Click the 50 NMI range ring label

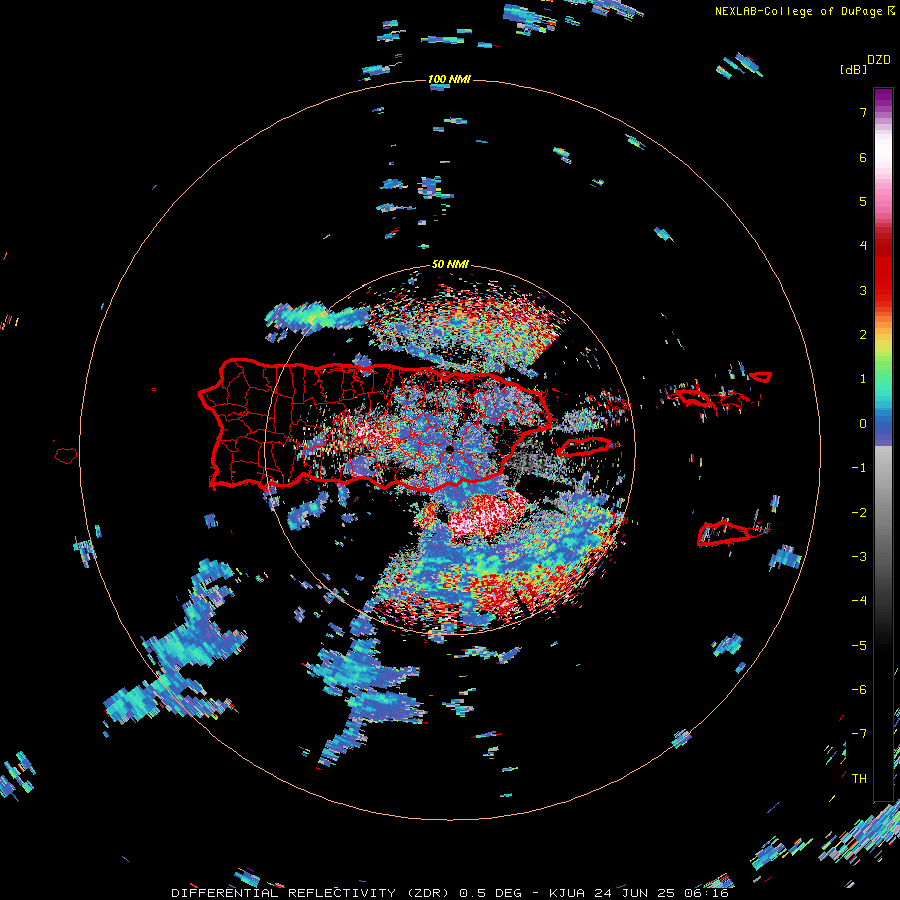pyautogui.click(x=450, y=265)
